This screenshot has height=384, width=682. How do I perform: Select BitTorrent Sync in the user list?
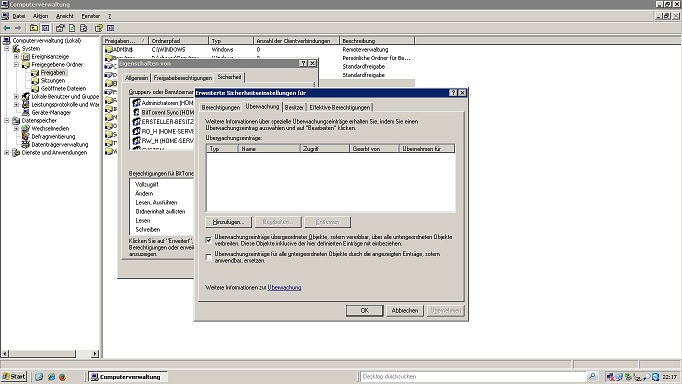167,112
